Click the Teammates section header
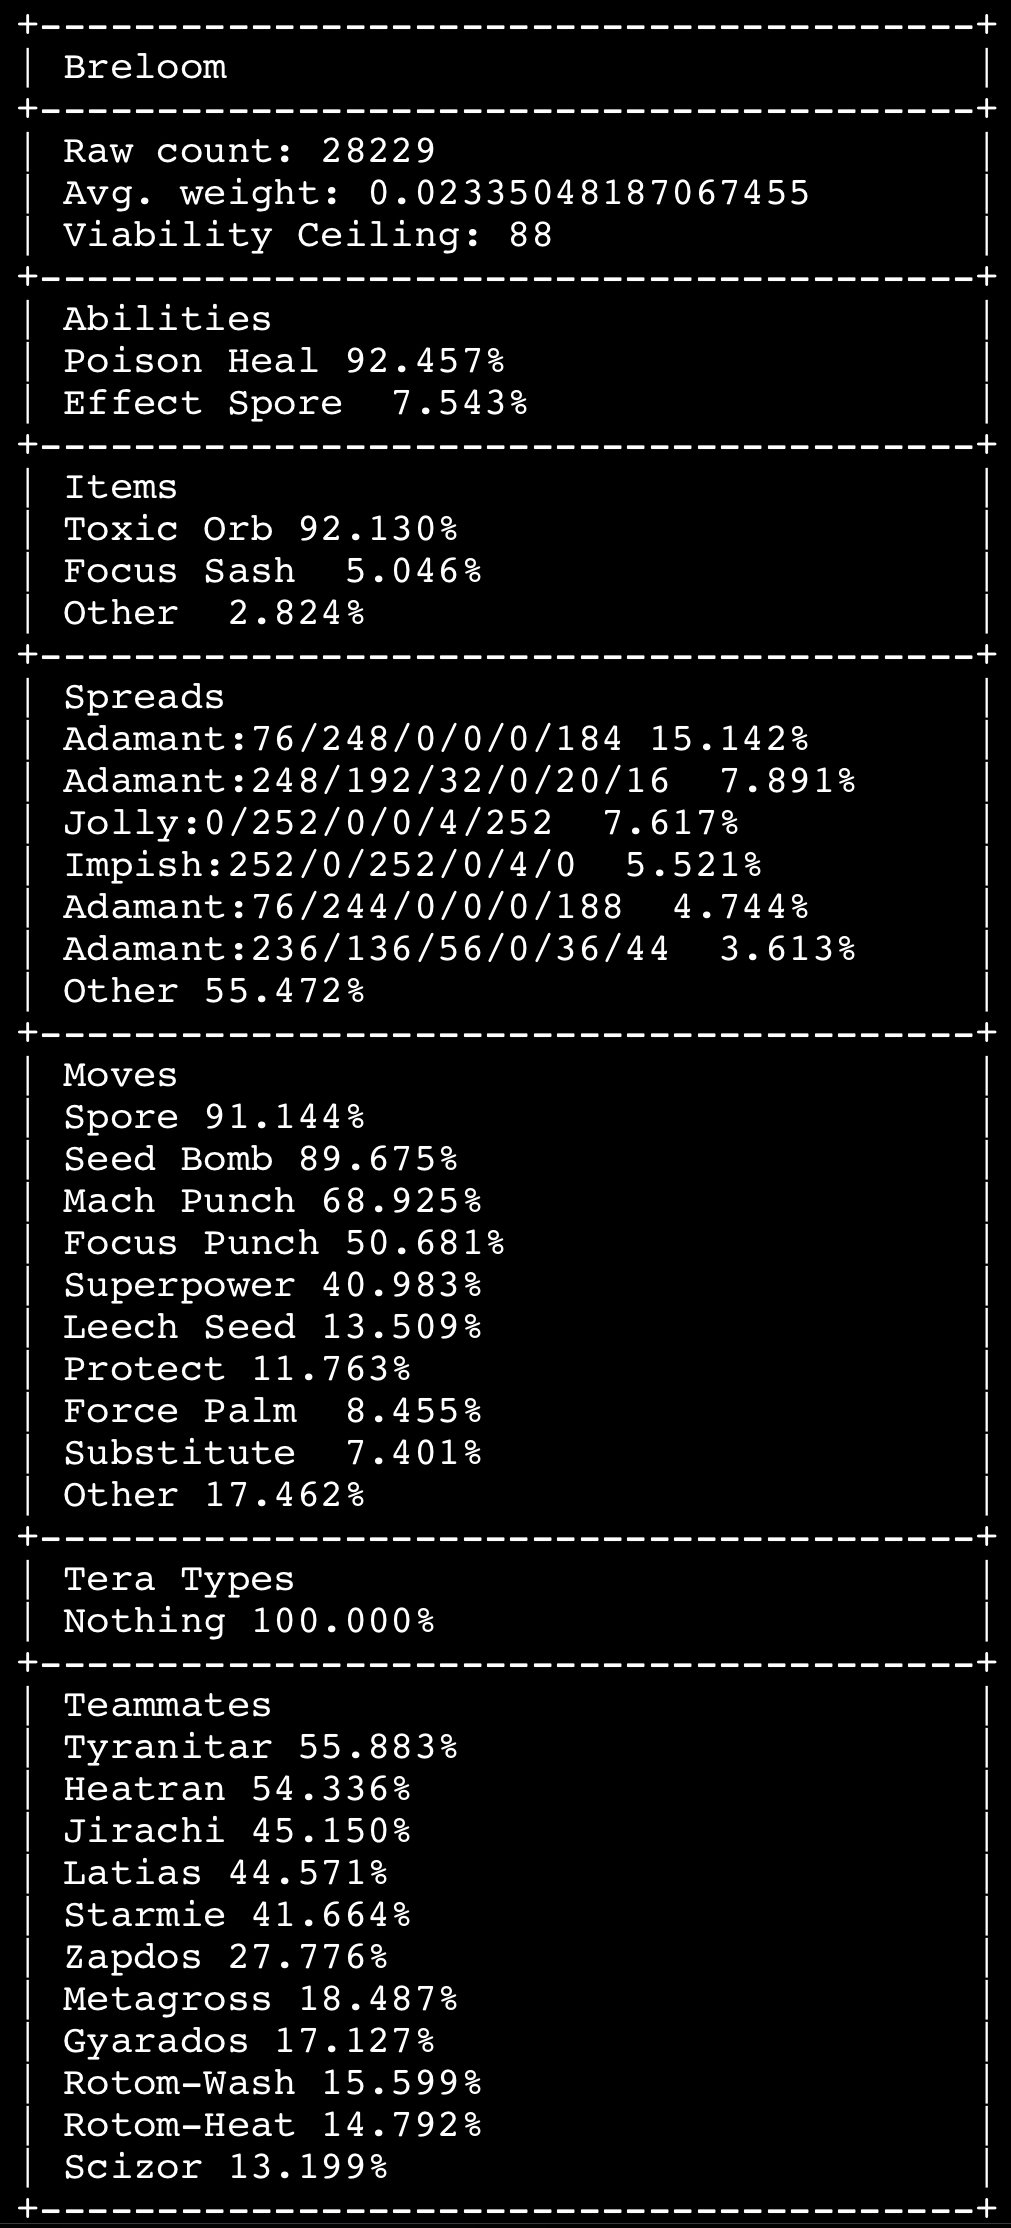Image resolution: width=1011 pixels, height=2228 pixels. (167, 1705)
